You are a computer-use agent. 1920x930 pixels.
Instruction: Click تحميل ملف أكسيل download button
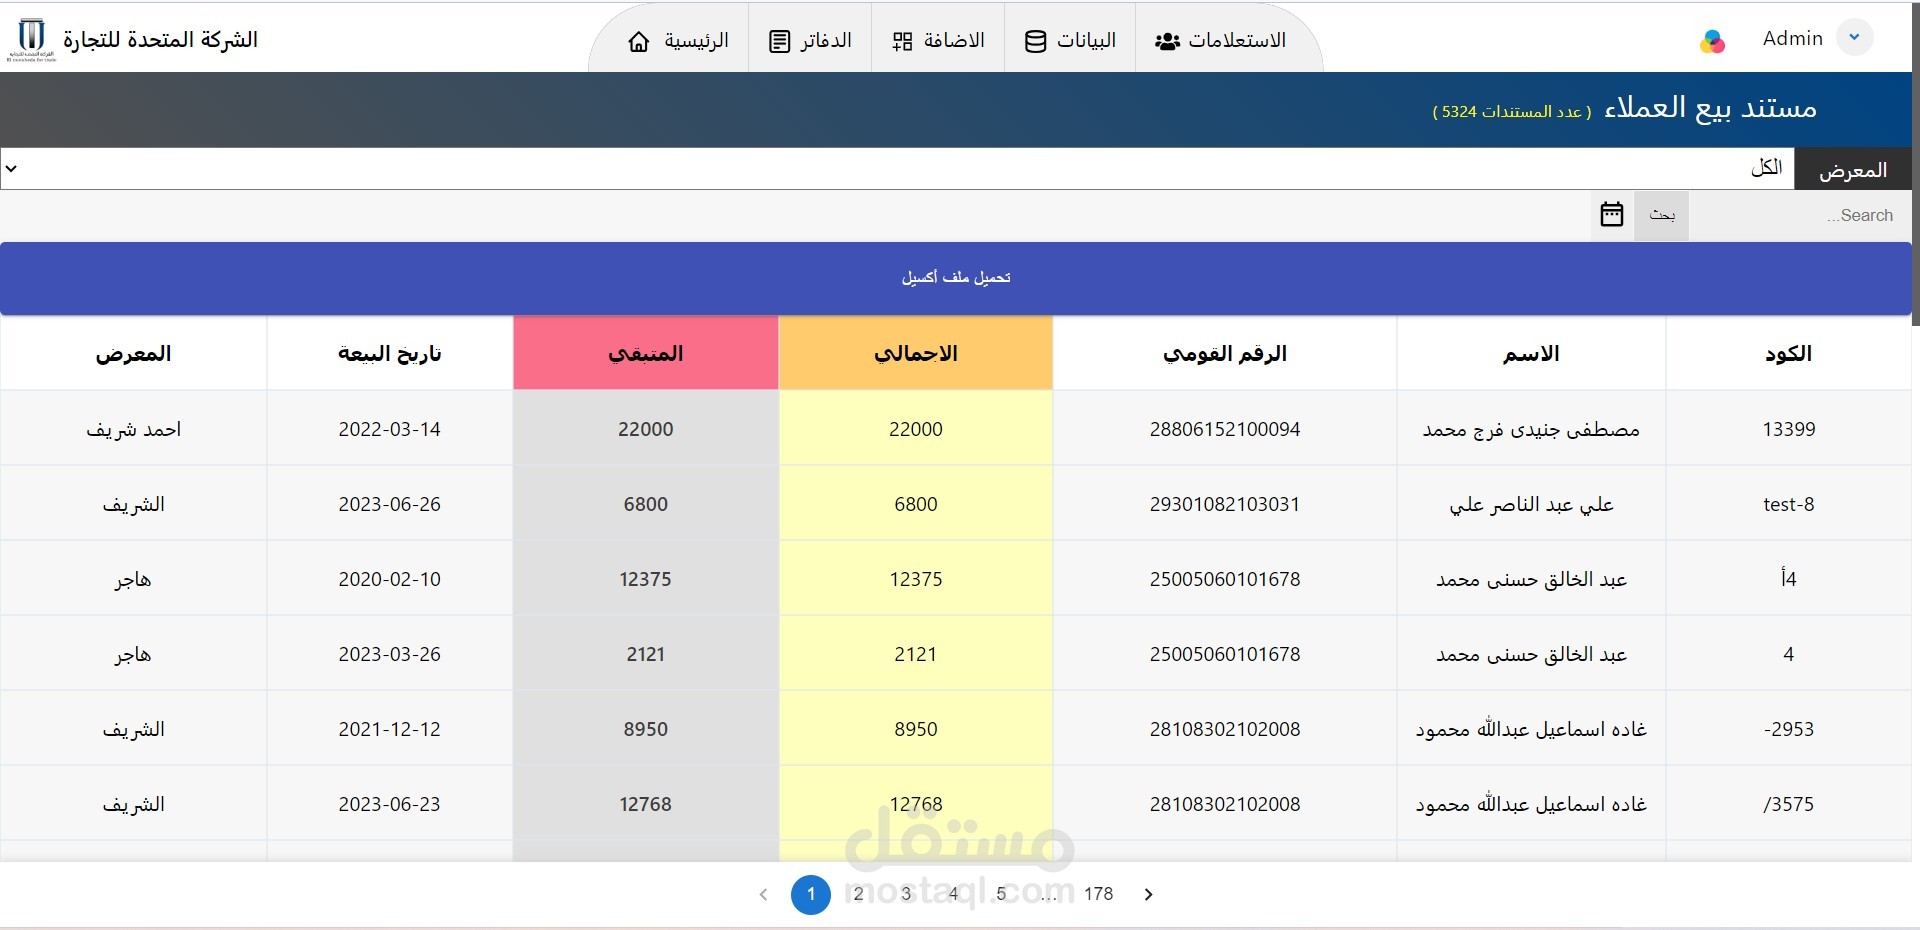pos(956,277)
